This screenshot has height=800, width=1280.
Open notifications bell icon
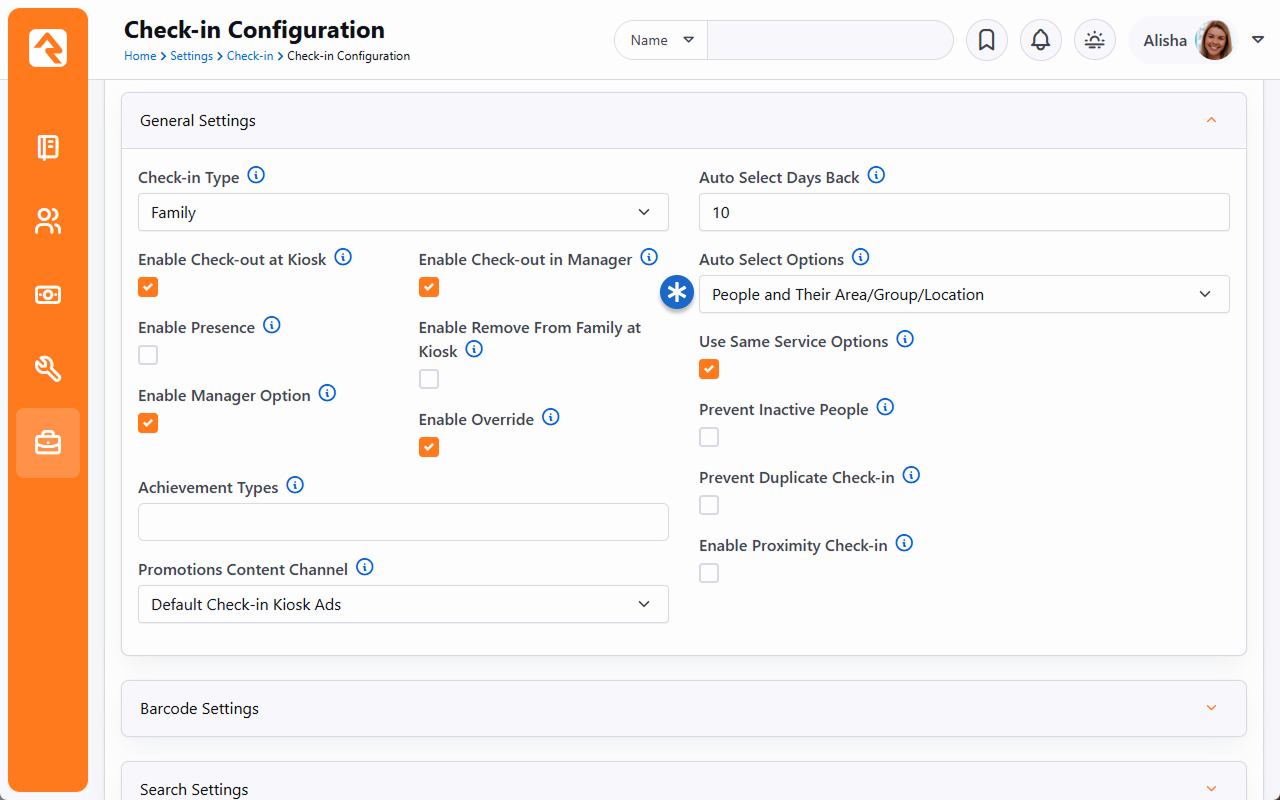(x=1040, y=40)
